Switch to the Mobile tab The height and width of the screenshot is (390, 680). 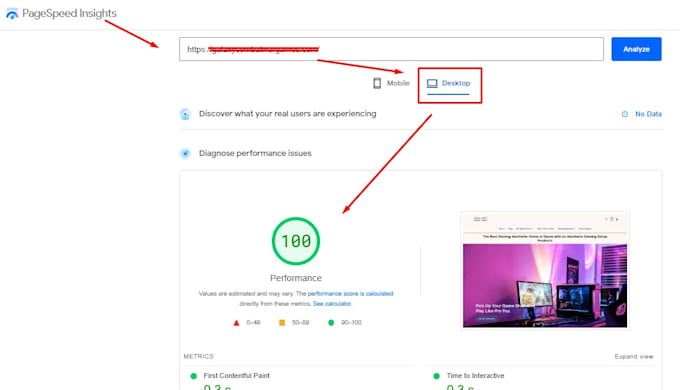click(391, 83)
